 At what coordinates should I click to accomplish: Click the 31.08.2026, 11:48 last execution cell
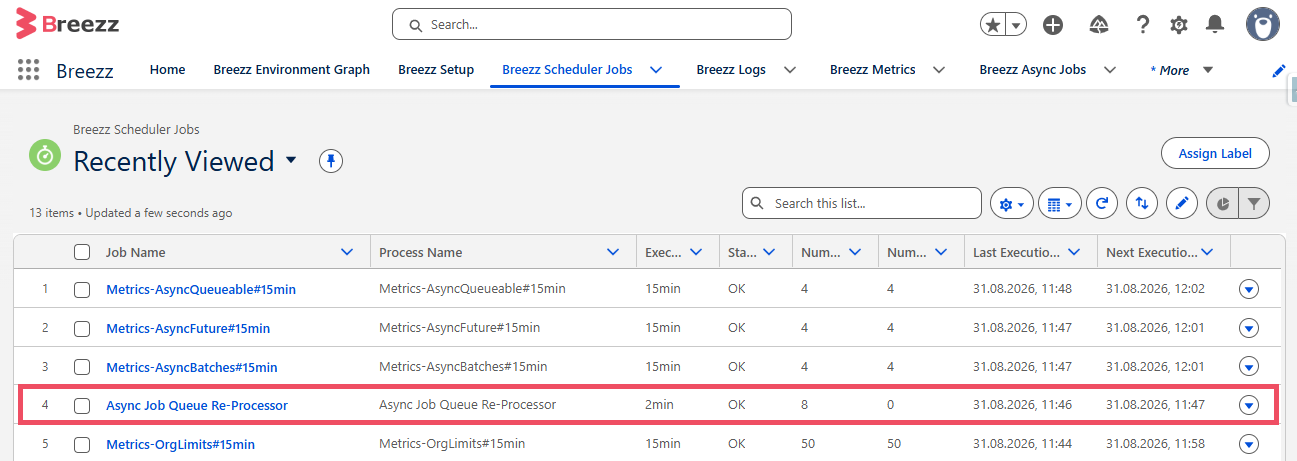(1022, 289)
